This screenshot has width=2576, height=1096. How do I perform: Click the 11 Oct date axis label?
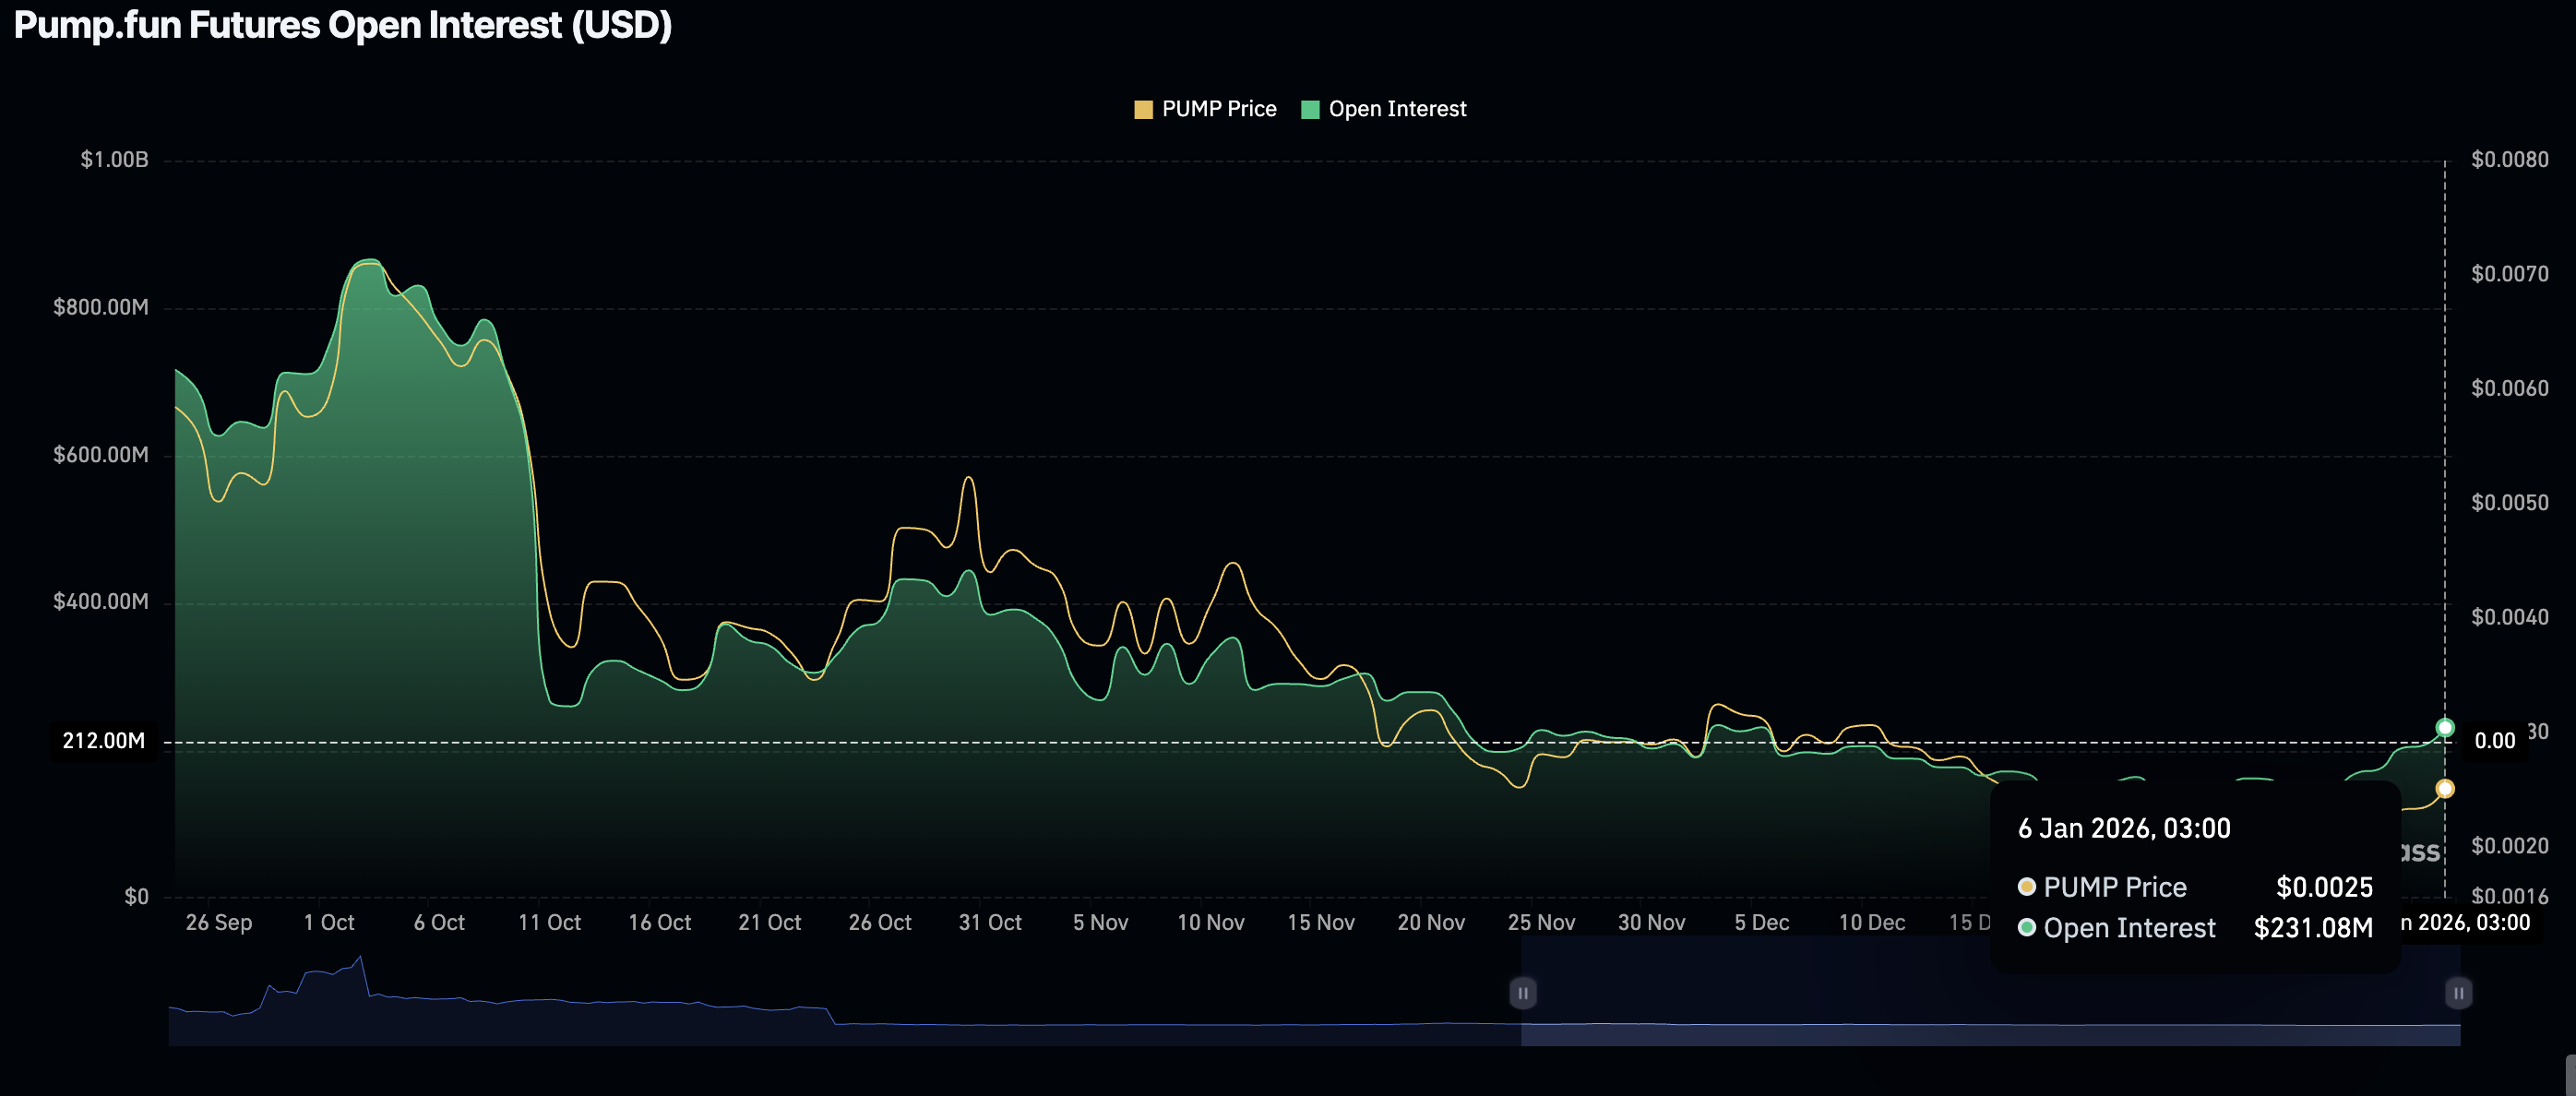pos(549,922)
